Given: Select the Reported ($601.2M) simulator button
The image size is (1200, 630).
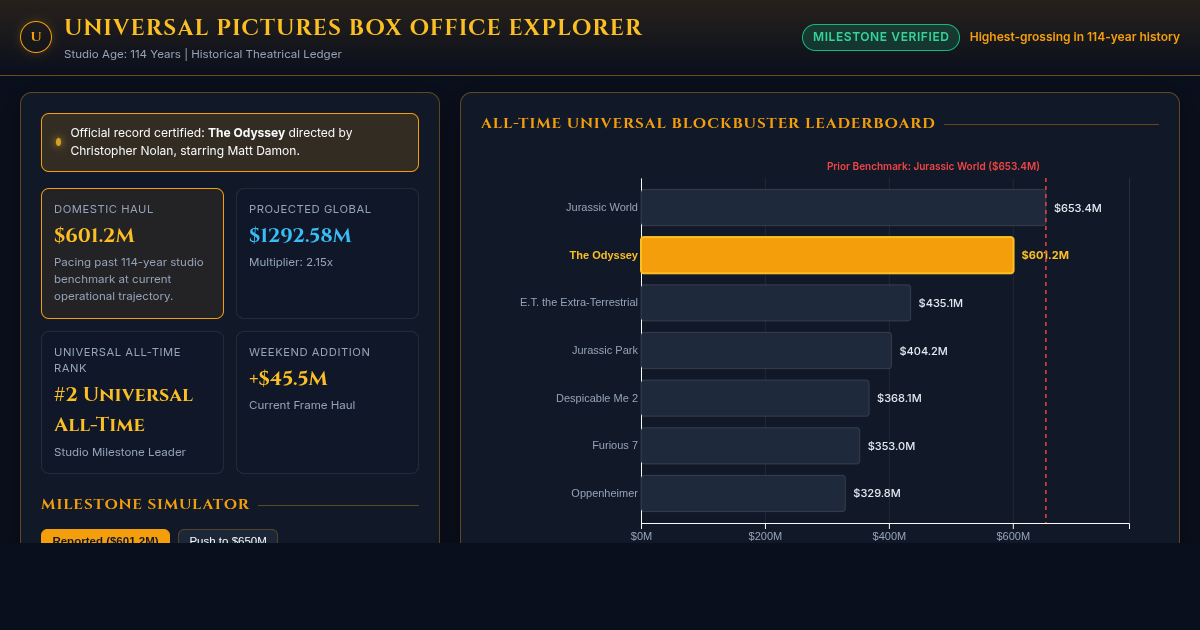Looking at the screenshot, I should point(105,538).
